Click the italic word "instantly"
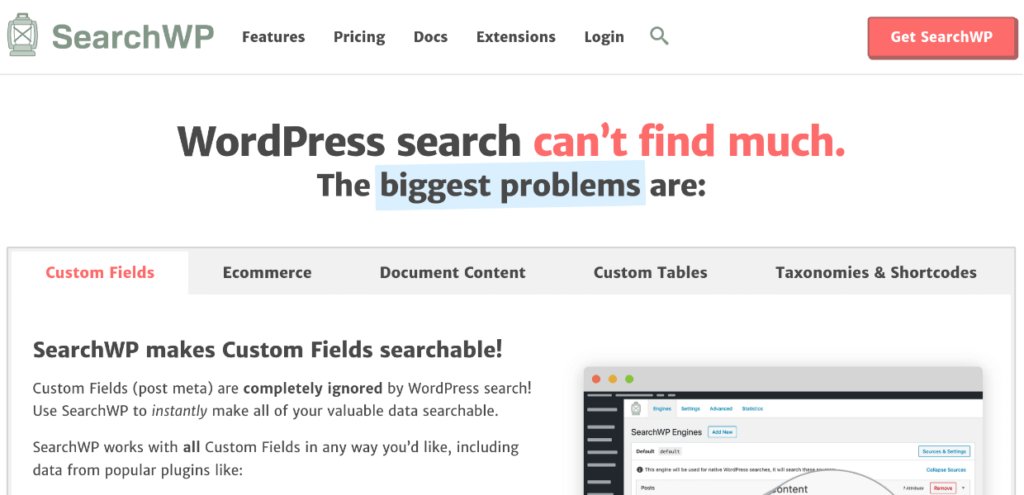 180,411
